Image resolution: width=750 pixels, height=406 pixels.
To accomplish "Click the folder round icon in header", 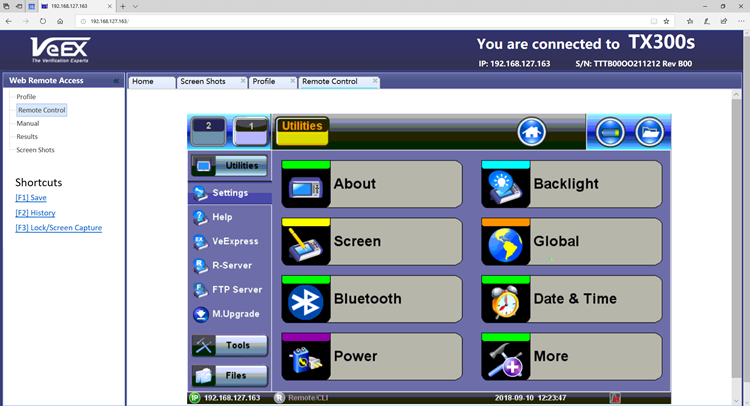I will click(x=649, y=132).
